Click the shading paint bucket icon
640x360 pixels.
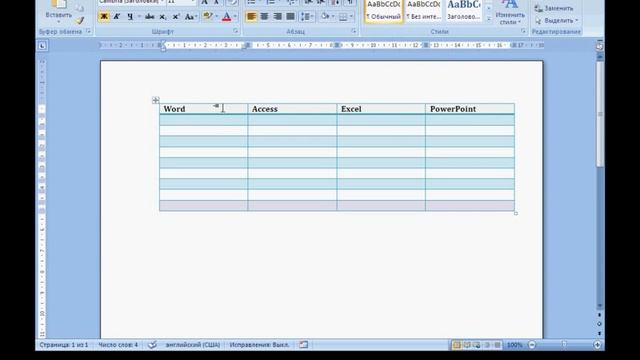coord(325,17)
